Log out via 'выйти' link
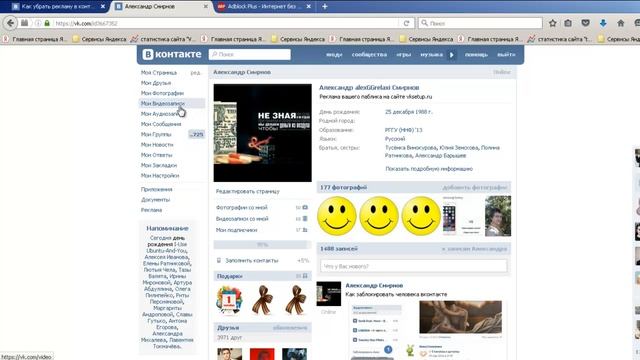This screenshot has height=360, width=640. click(506, 54)
